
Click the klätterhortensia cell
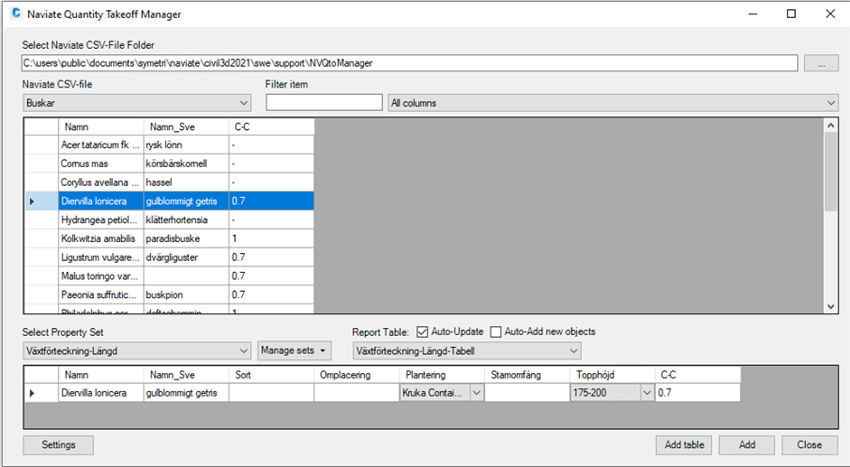(x=186, y=220)
